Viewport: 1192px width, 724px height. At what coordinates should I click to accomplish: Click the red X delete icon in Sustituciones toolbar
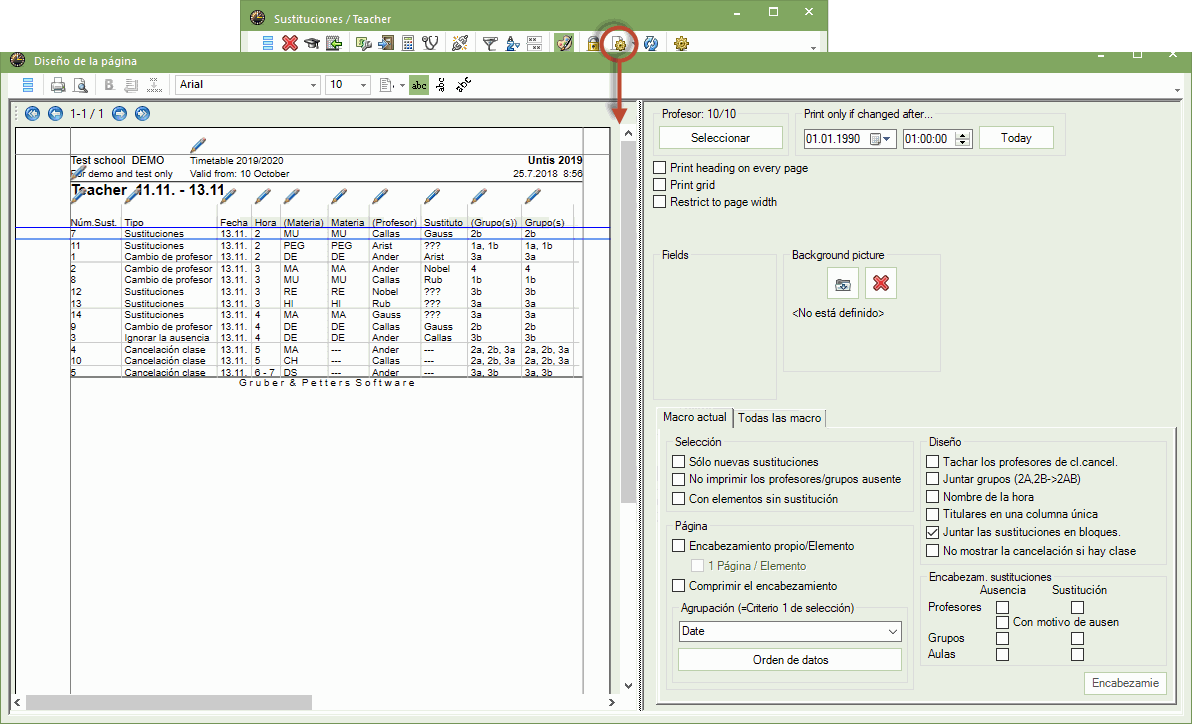[x=290, y=43]
